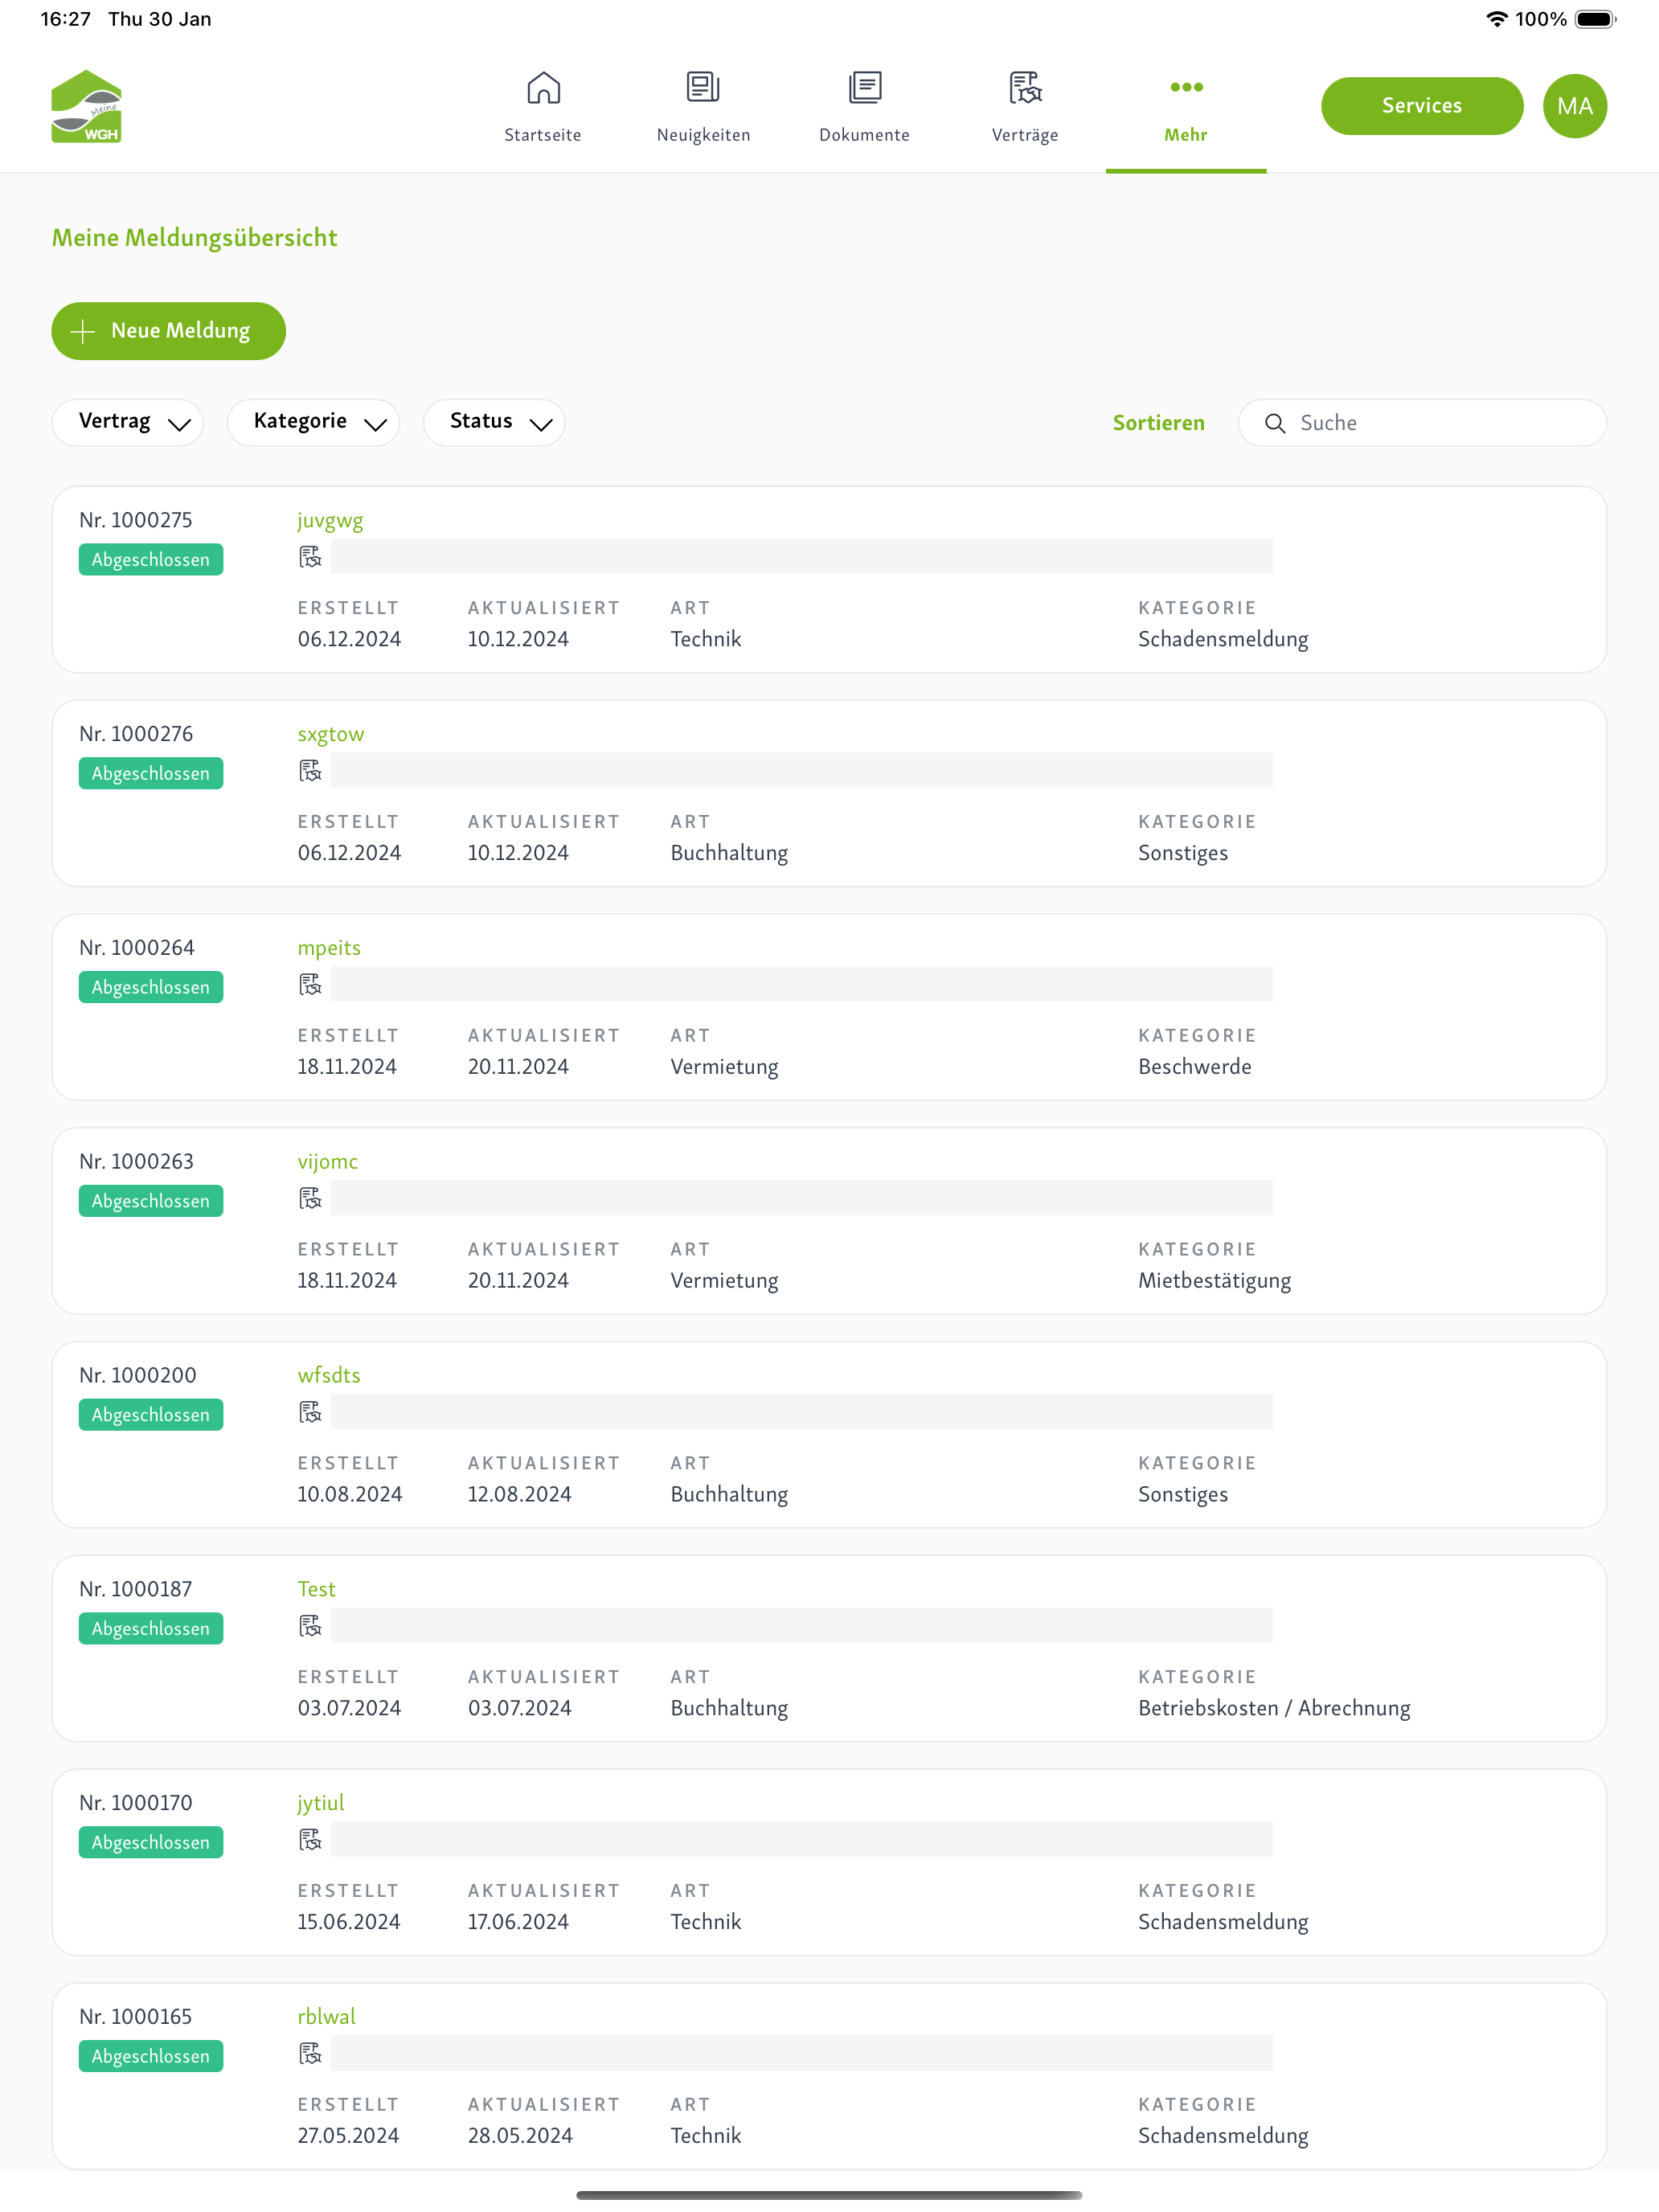Click contract icon in rblwal card
Viewport: 1659px width, 2212px height.
pos(310,2054)
